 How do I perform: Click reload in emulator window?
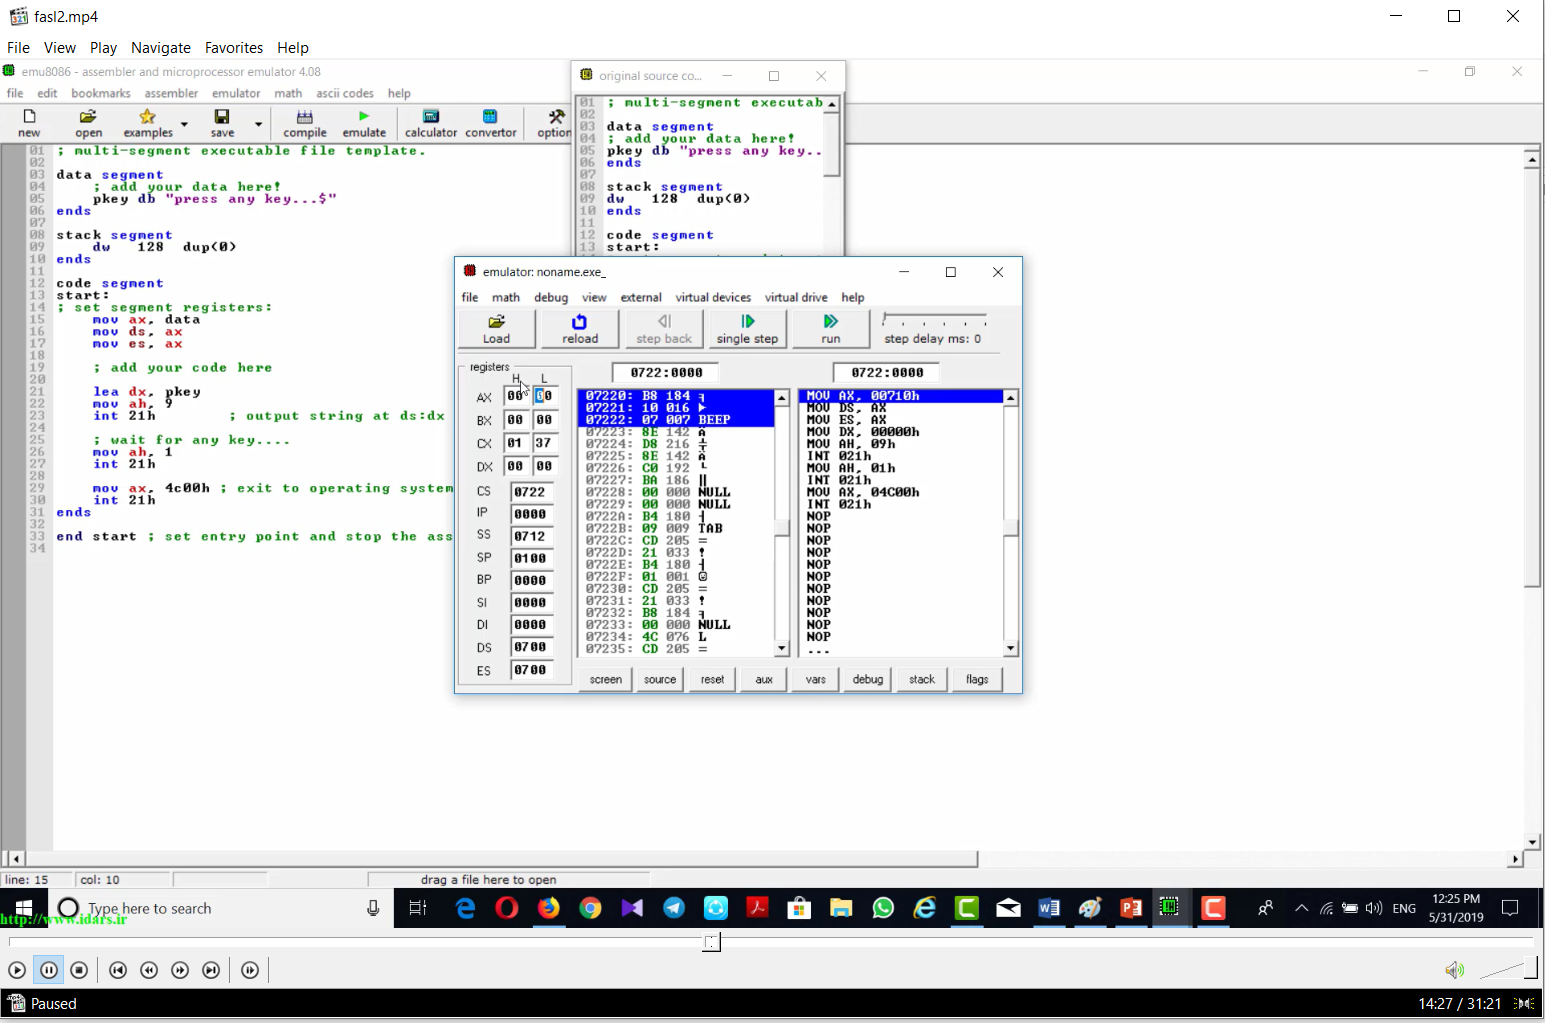tap(580, 329)
